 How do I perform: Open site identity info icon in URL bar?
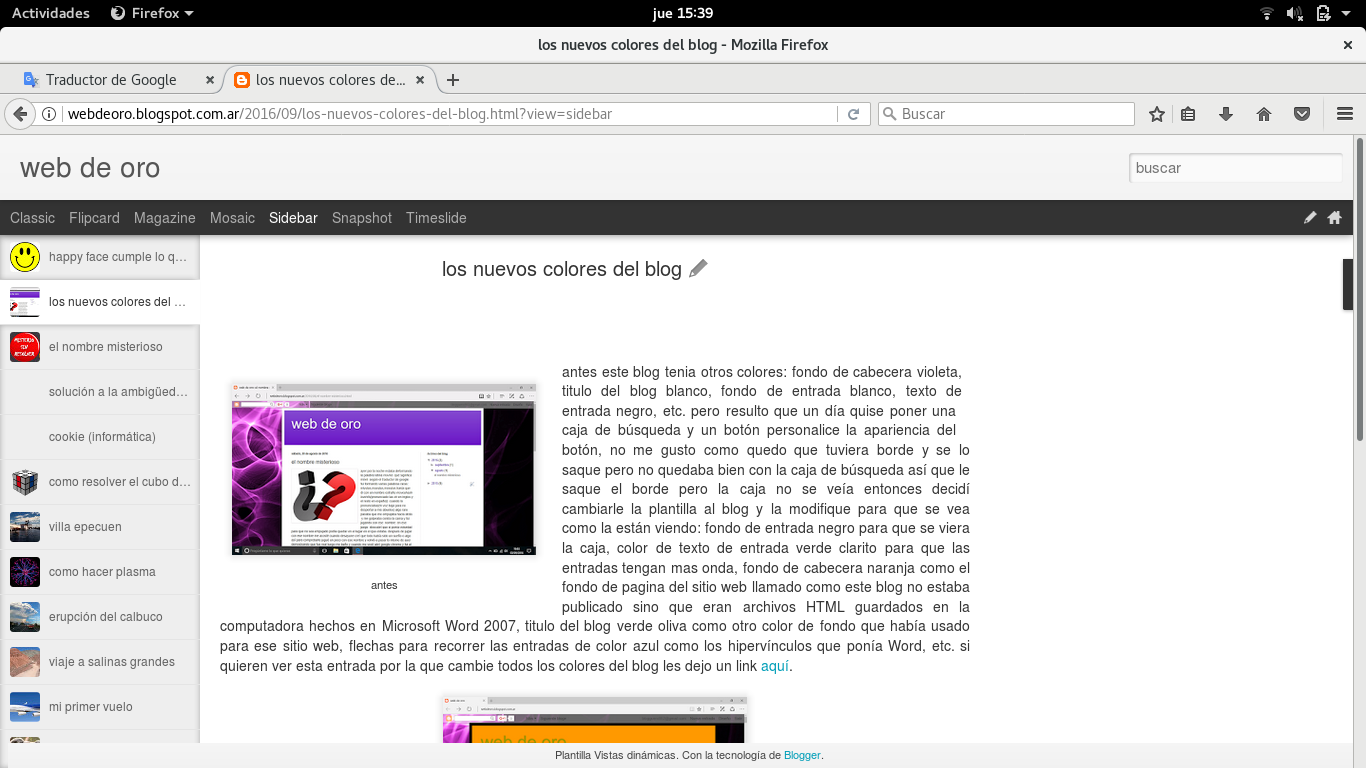coord(49,114)
